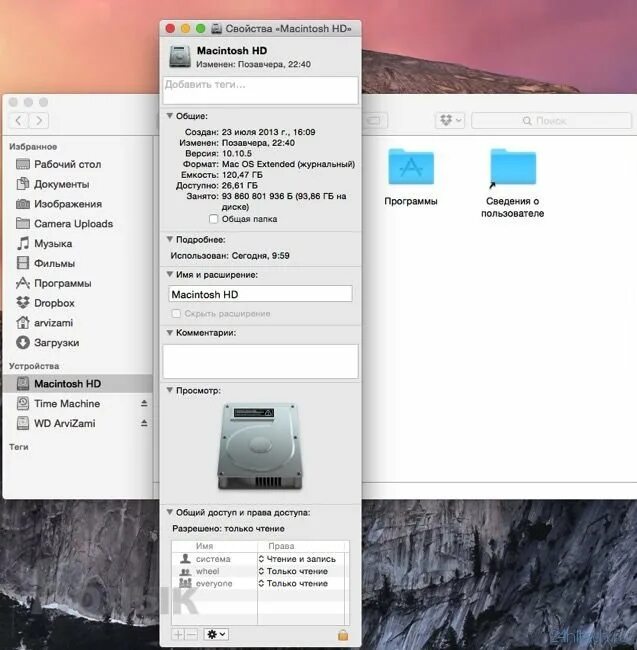This screenshot has width=637, height=650.
Task: Open Загрузки in Finder sidebar
Action: (48, 342)
